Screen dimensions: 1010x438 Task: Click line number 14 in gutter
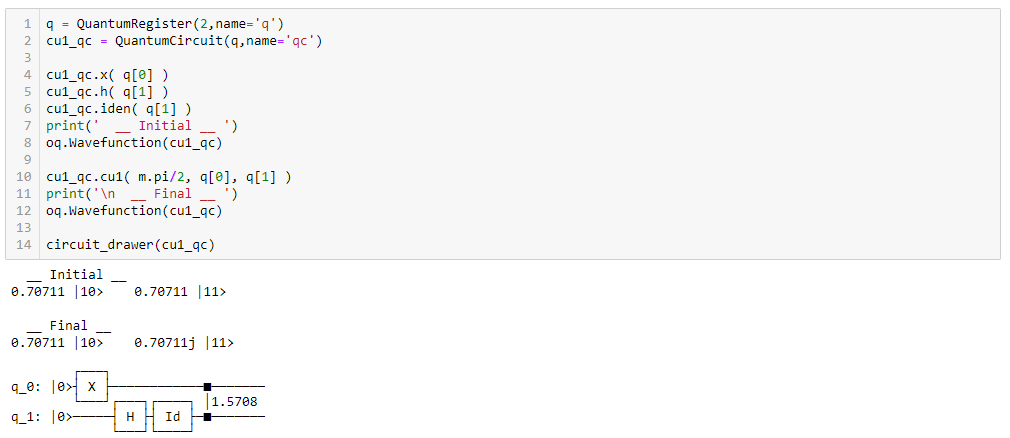pyautogui.click(x=24, y=245)
